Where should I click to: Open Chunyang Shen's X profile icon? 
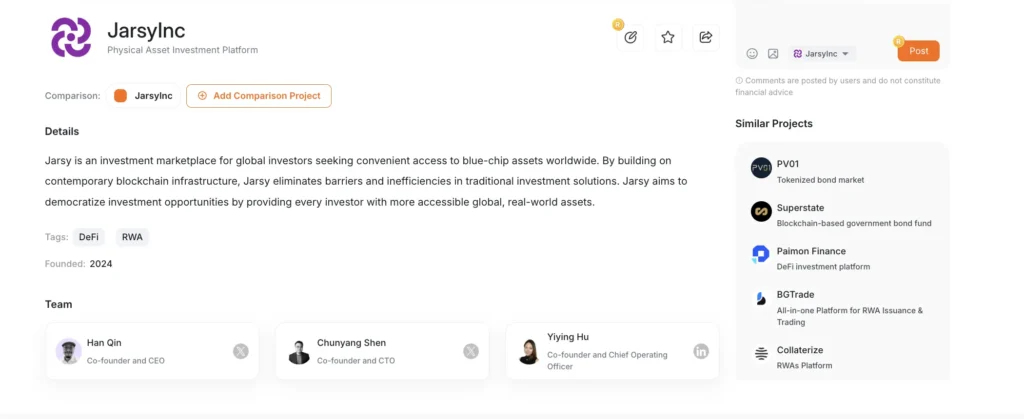coord(471,351)
